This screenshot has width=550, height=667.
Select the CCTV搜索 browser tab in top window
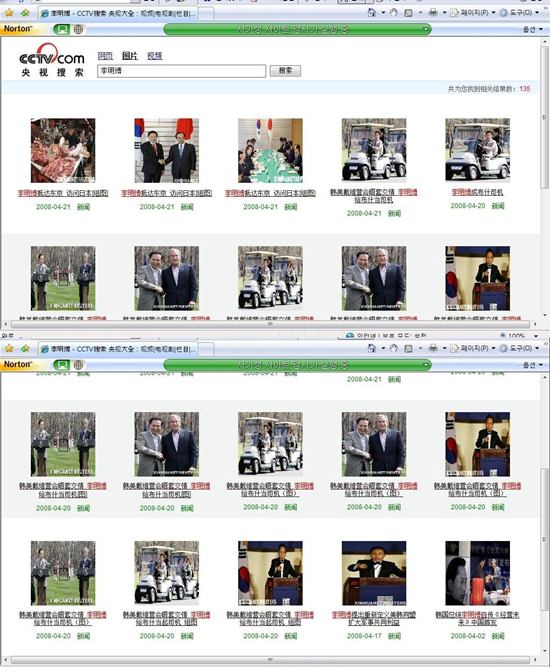coord(118,14)
